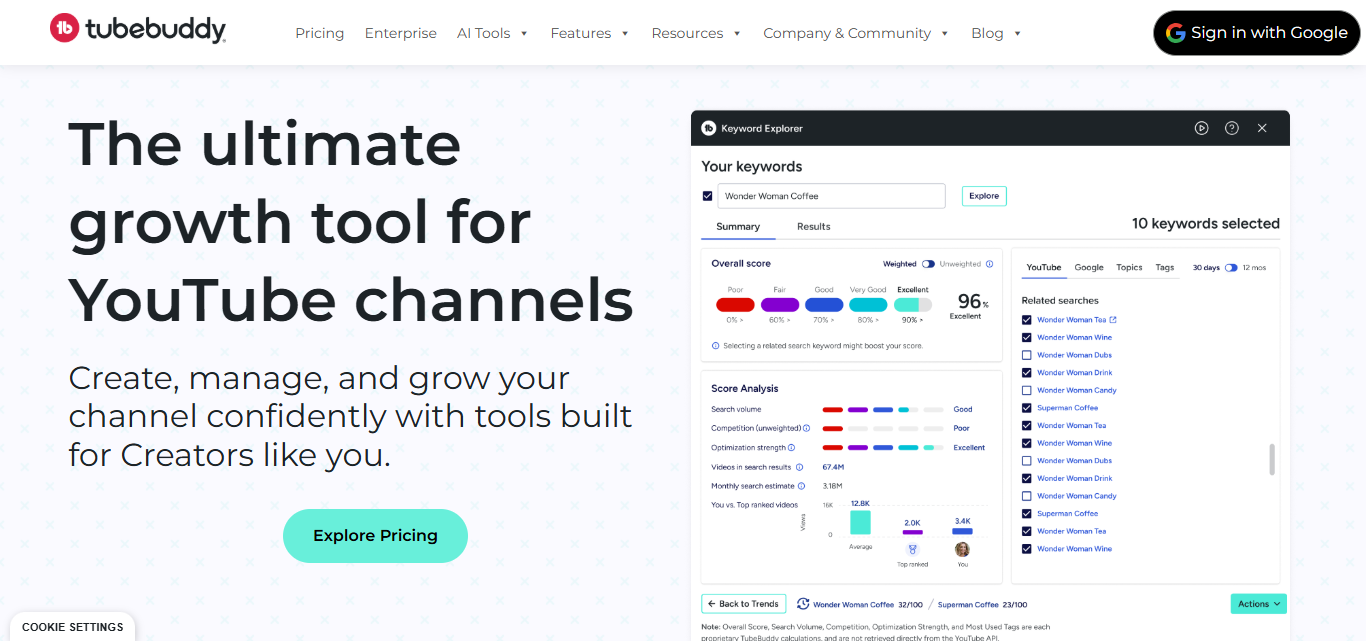
Task: Click the tb logo beside Keyword Explorer title
Action: [709, 128]
